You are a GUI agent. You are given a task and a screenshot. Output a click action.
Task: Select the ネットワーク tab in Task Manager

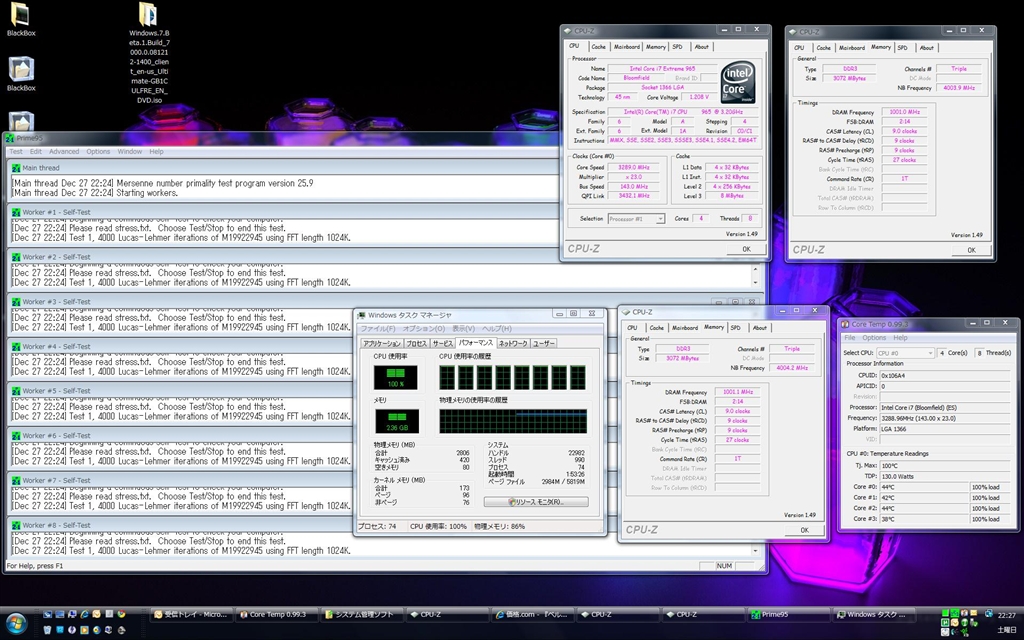(513, 343)
